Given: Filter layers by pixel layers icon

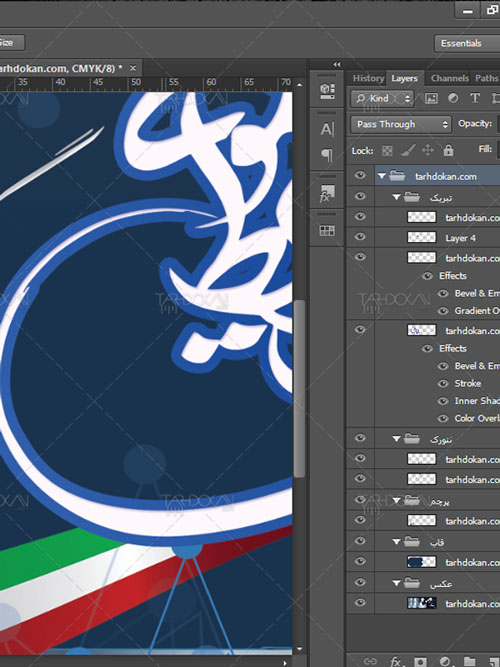Looking at the screenshot, I should 431,98.
